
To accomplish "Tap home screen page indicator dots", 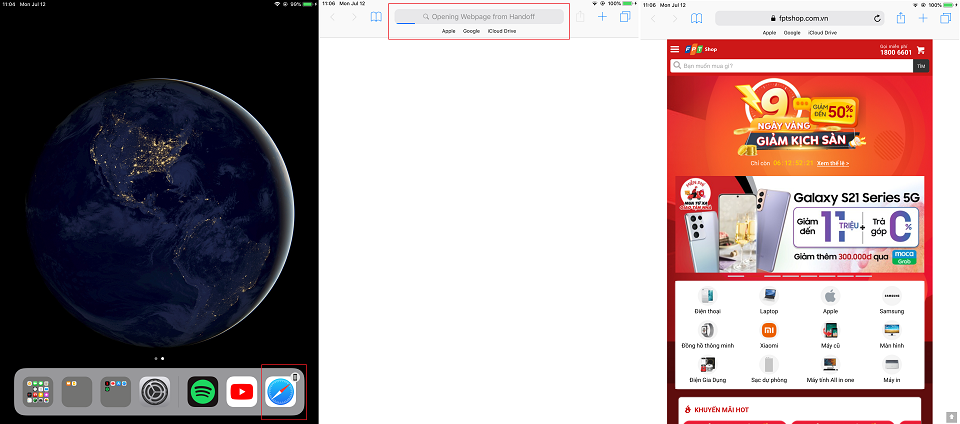I will pos(159,359).
